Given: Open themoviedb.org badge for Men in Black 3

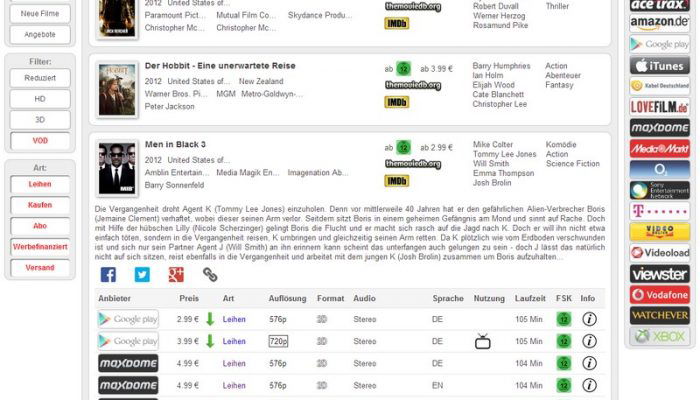Looking at the screenshot, I should point(413,164).
